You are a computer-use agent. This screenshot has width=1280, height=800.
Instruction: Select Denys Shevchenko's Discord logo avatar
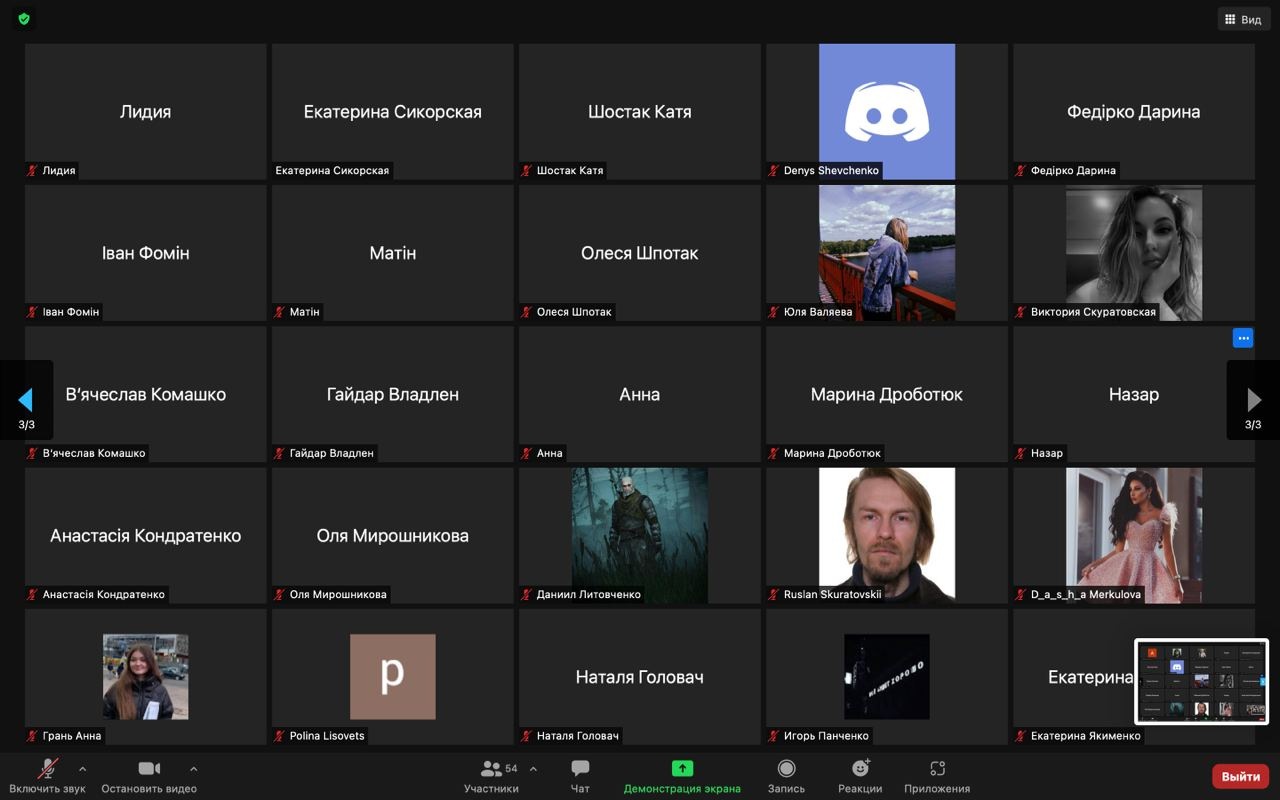pyautogui.click(x=887, y=111)
